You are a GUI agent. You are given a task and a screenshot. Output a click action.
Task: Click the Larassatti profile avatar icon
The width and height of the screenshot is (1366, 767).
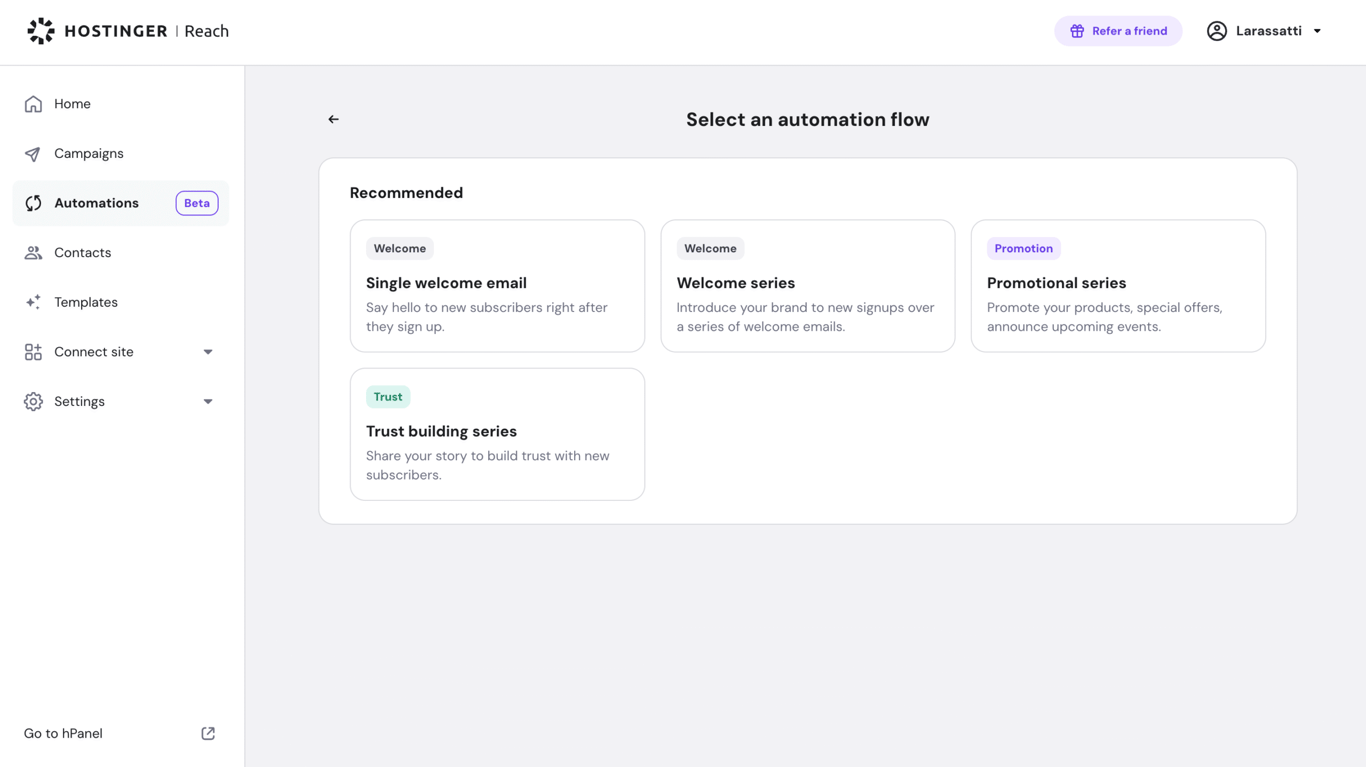coord(1217,30)
